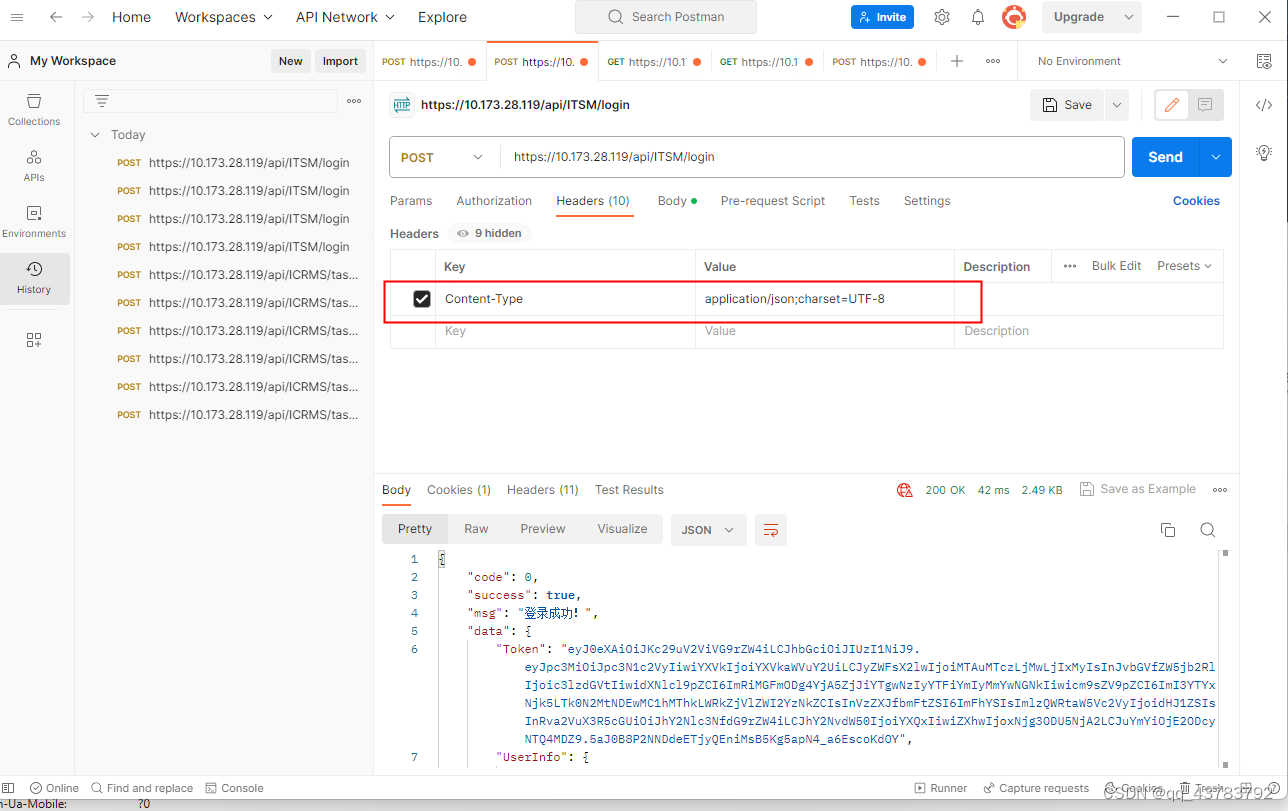Select the comments icon beside the edit pencil
The image size is (1288, 811).
pyautogui.click(x=1204, y=104)
